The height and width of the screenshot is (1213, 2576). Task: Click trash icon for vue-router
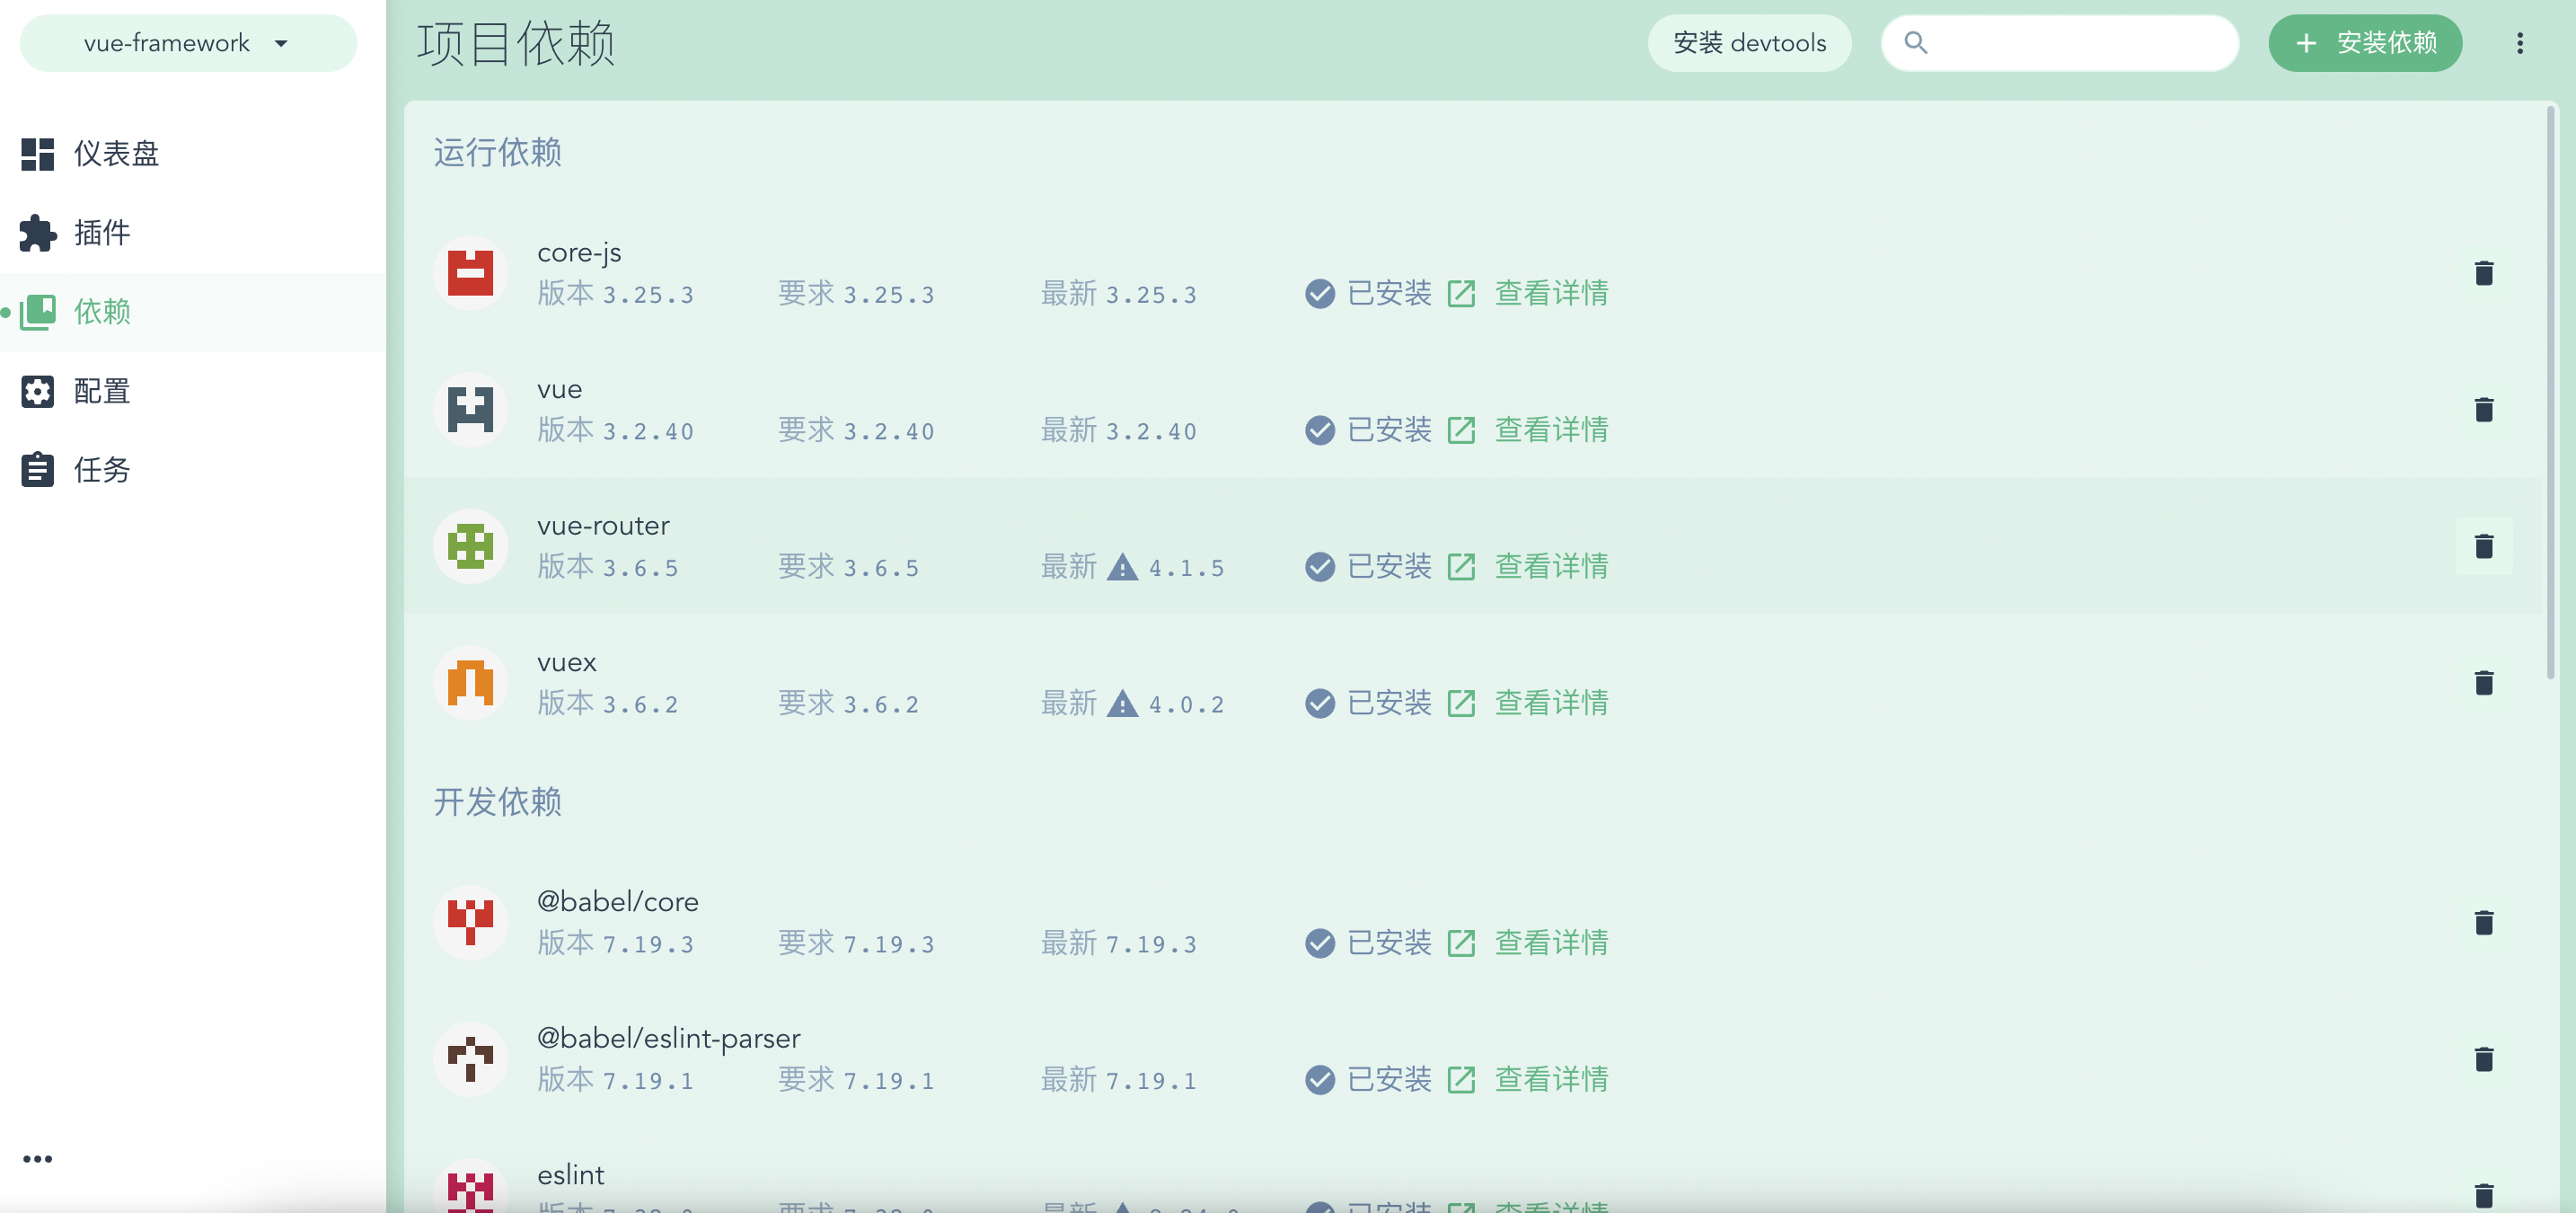2483,546
